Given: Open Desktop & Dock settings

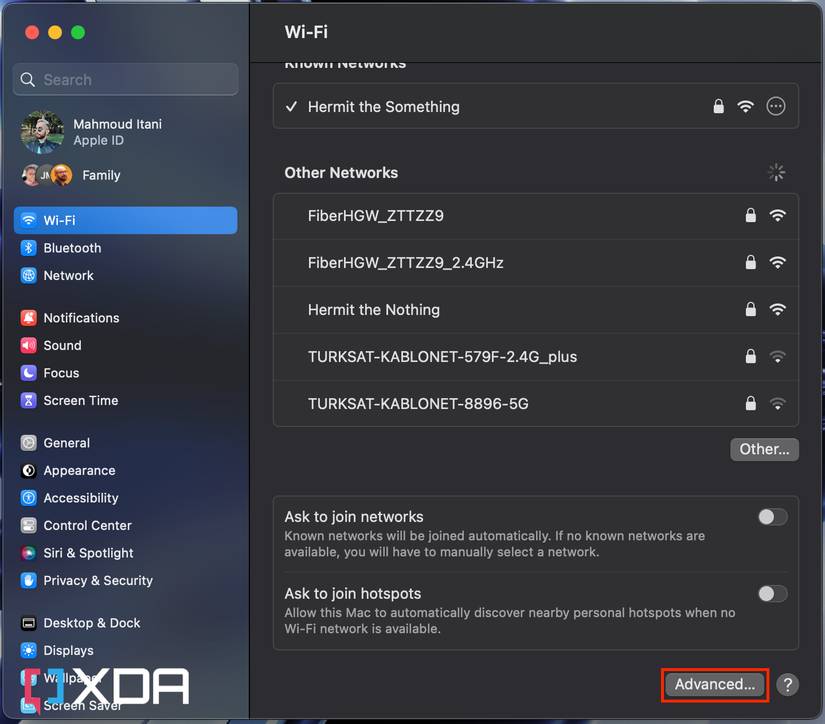Looking at the screenshot, I should point(125,623).
